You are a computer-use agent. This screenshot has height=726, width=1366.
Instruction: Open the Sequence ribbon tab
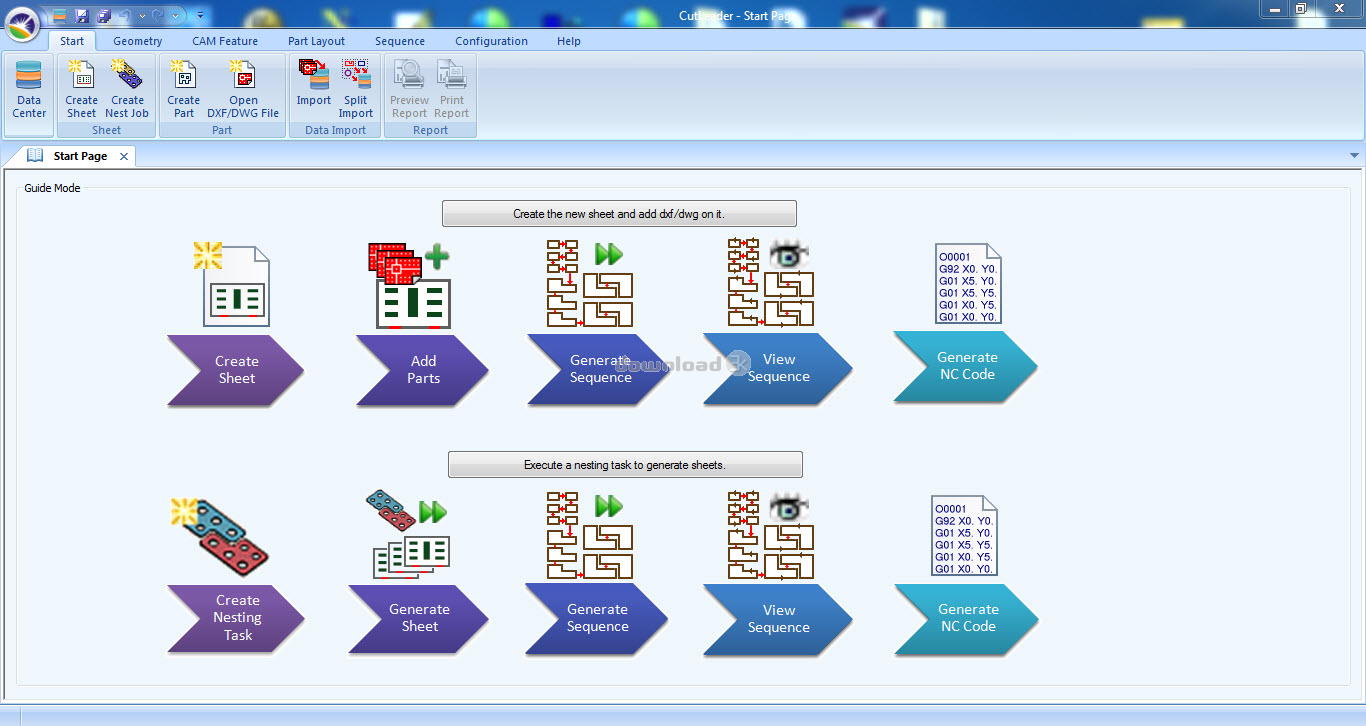(x=400, y=41)
